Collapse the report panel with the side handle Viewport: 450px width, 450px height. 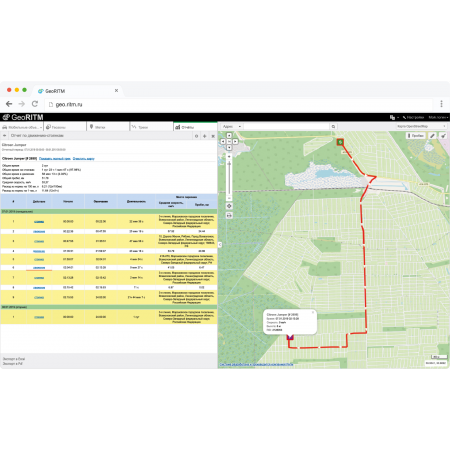[220, 245]
